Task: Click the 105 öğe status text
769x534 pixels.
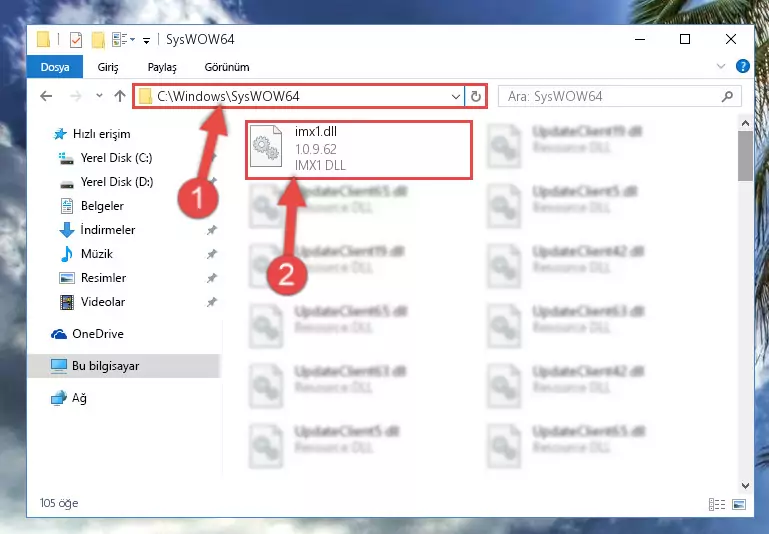Action: coord(59,503)
